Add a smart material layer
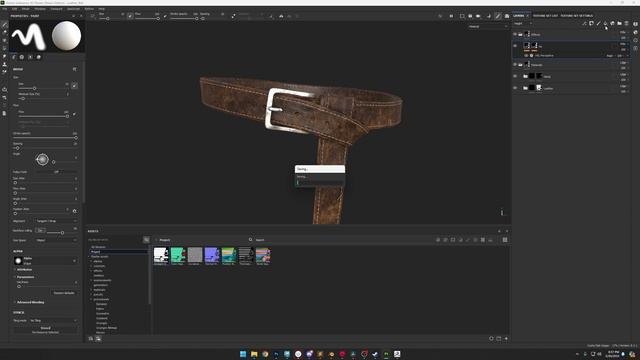 613,24
